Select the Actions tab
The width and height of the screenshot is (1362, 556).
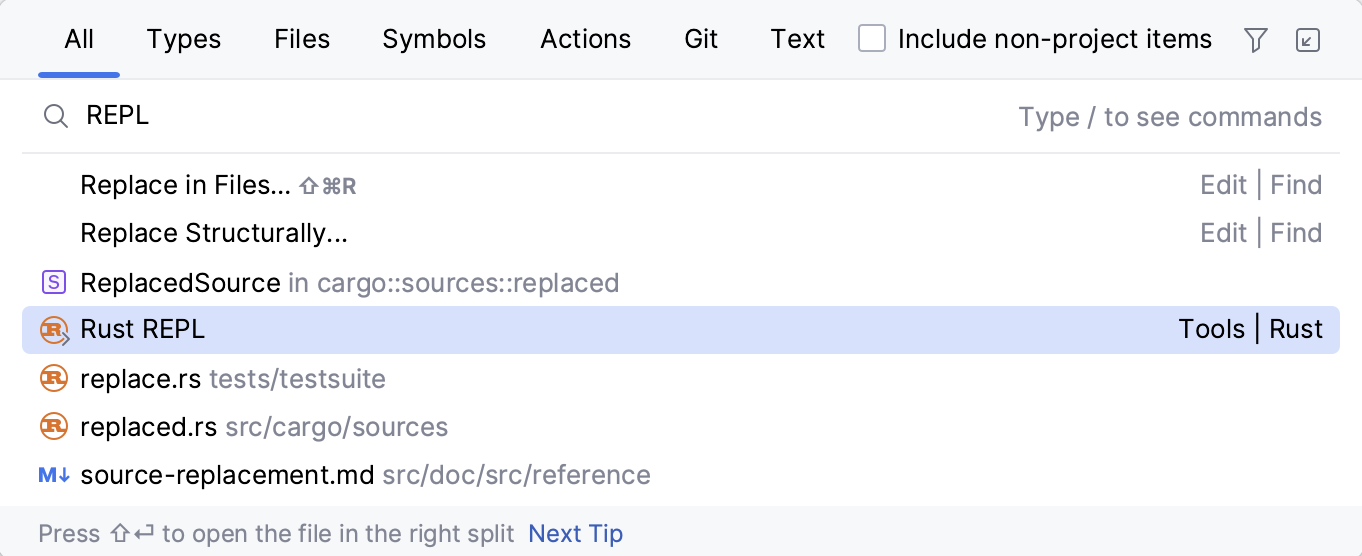[585, 39]
